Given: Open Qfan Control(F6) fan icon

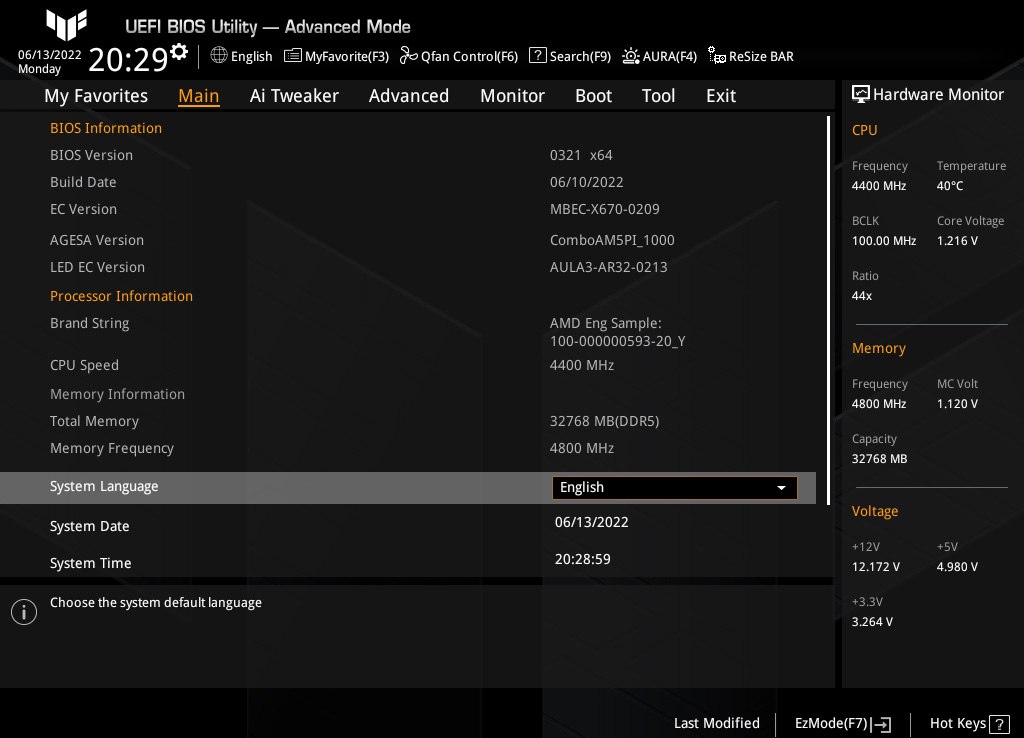Looking at the screenshot, I should (409, 56).
